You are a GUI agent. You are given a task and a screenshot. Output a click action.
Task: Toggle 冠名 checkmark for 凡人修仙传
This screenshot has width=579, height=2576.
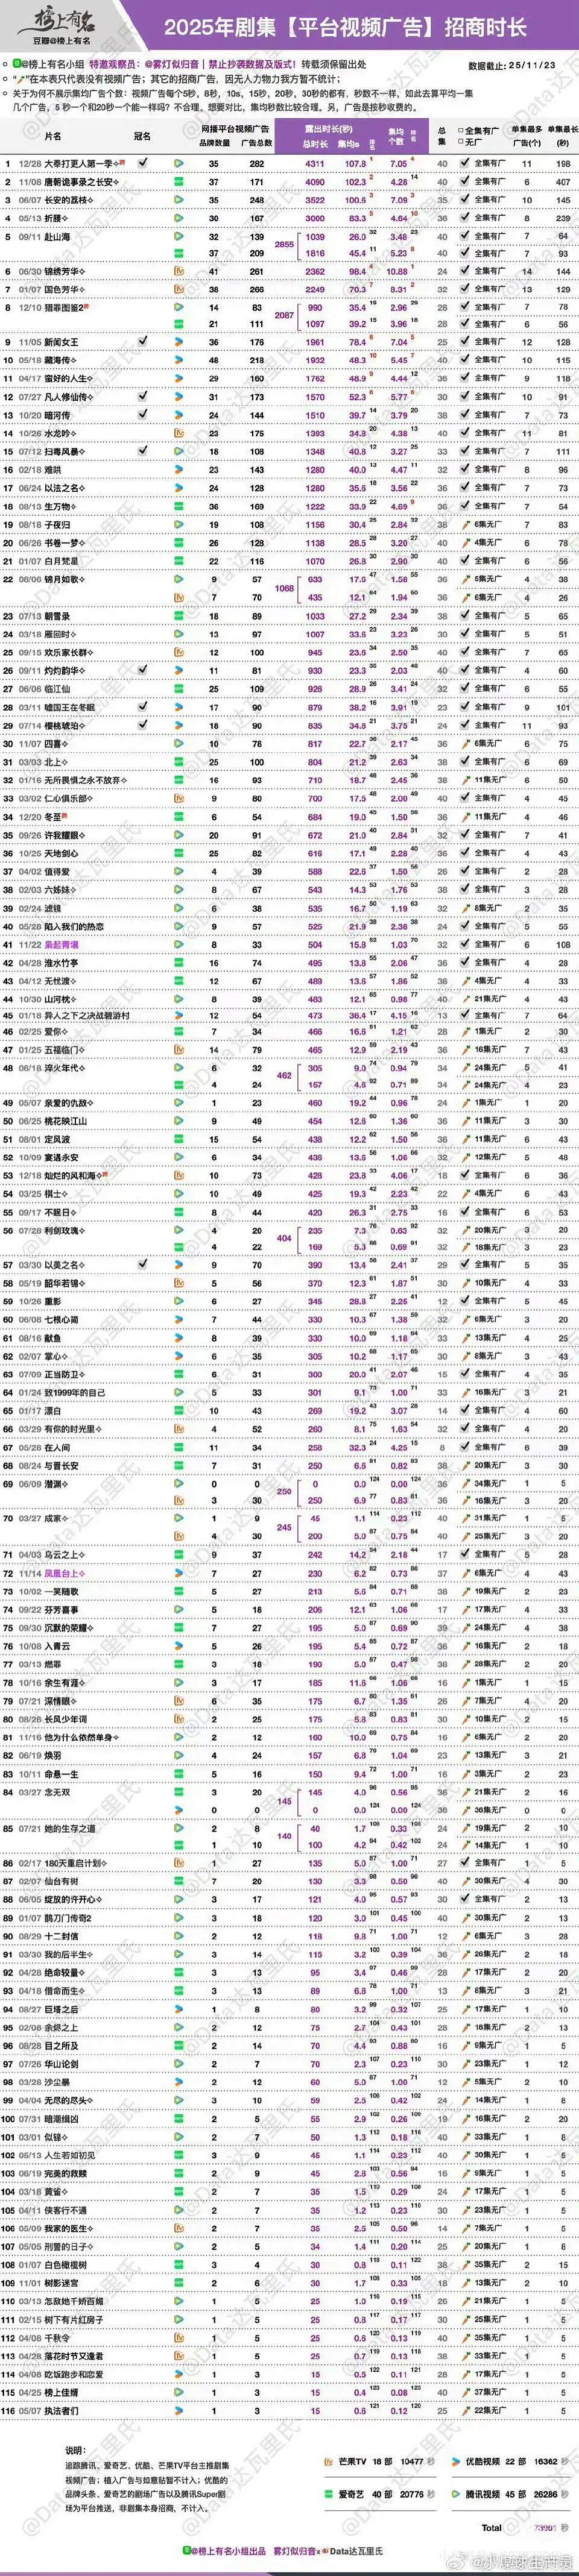click(142, 396)
